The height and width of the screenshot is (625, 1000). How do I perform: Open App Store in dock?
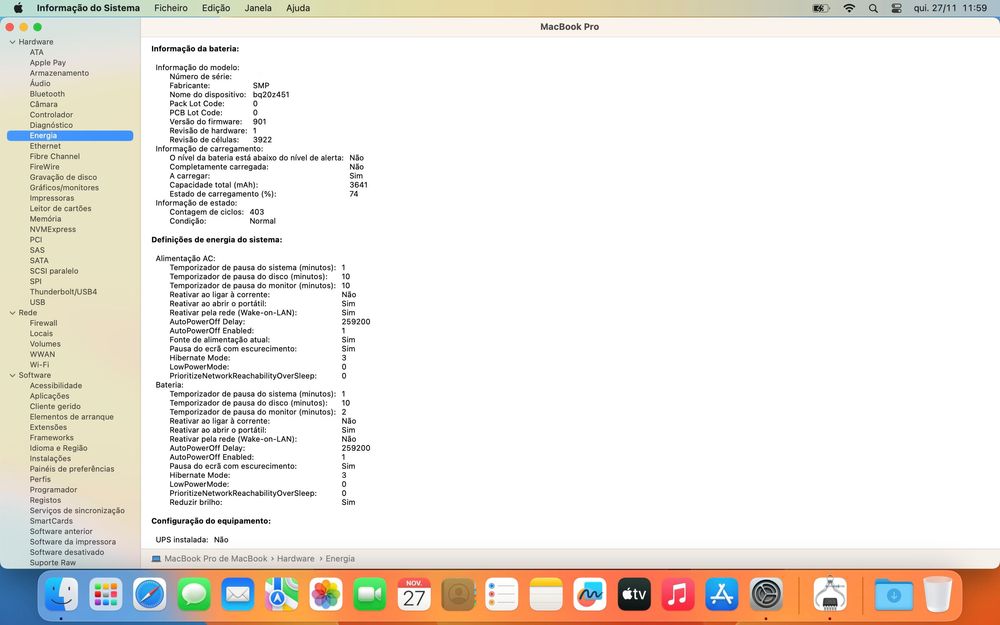722,594
